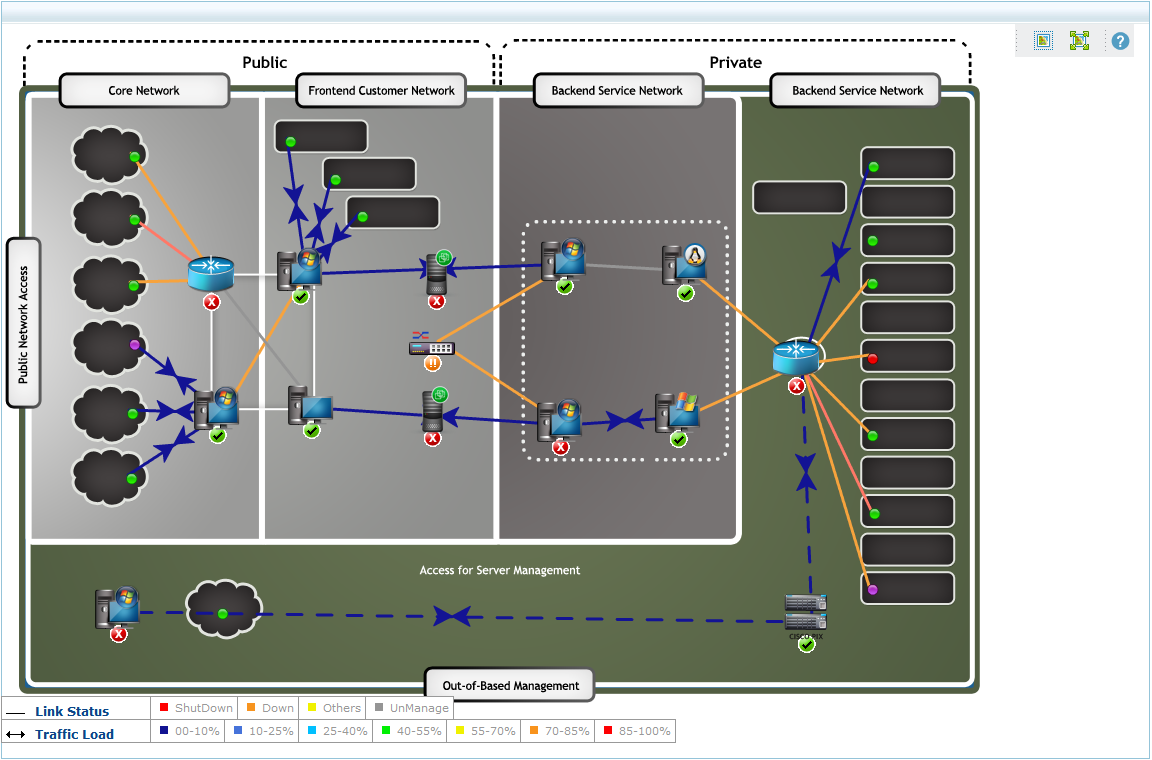Screen dimensions: 1152x760
Task: Open the blue question mark help
Action: [1120, 41]
